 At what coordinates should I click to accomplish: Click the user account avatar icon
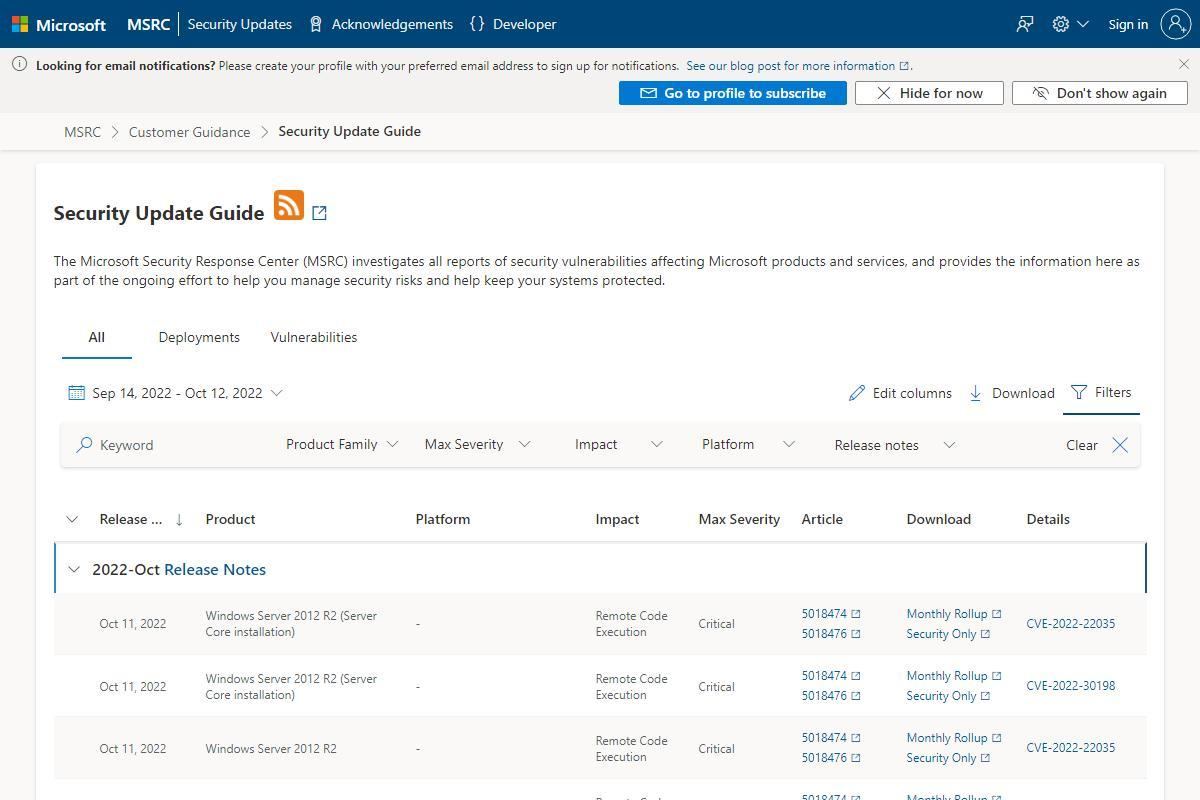coord(1176,24)
